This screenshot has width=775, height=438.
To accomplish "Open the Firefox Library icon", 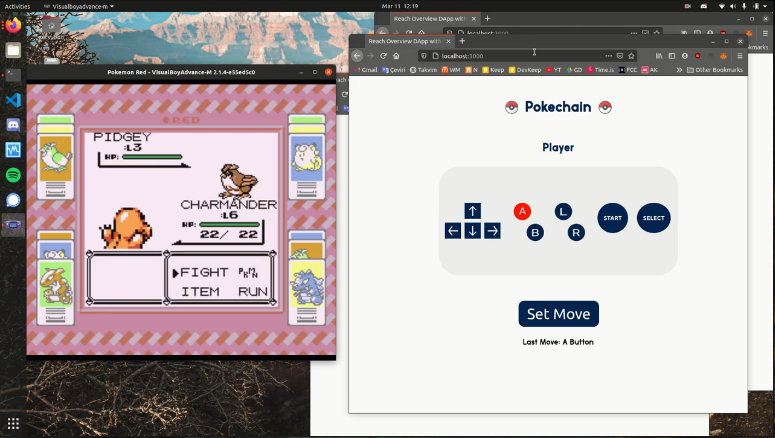I will [659, 56].
